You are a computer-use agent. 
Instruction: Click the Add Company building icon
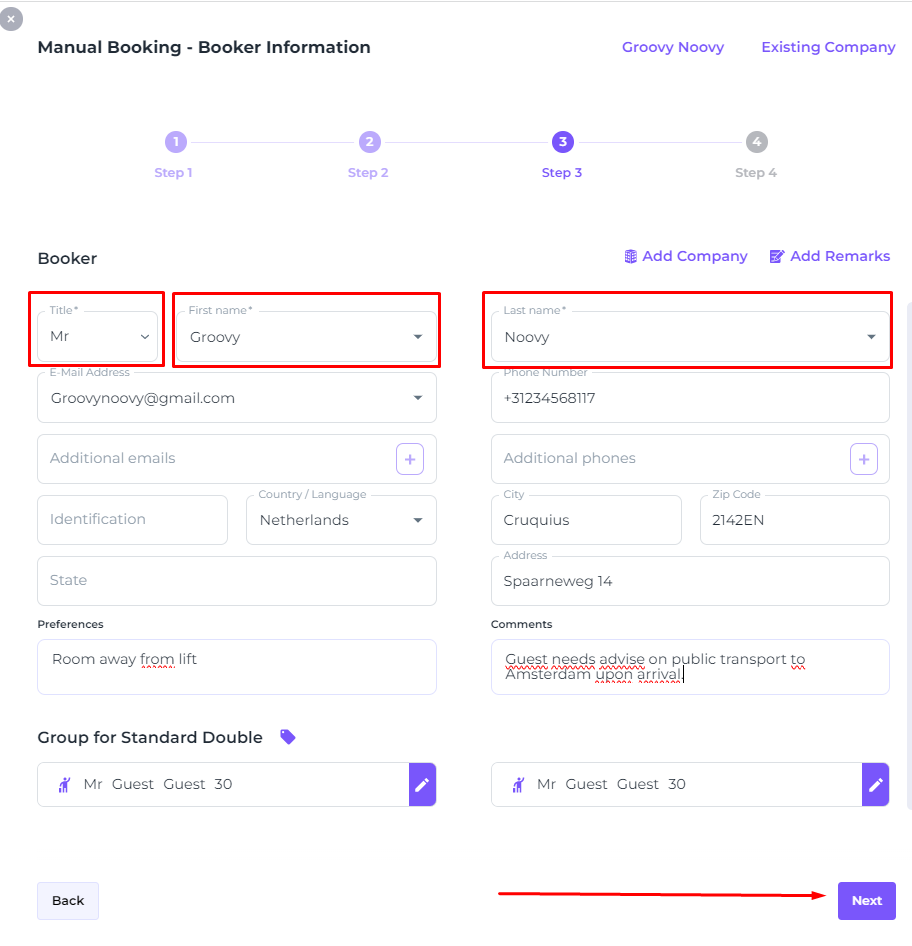pyautogui.click(x=630, y=256)
